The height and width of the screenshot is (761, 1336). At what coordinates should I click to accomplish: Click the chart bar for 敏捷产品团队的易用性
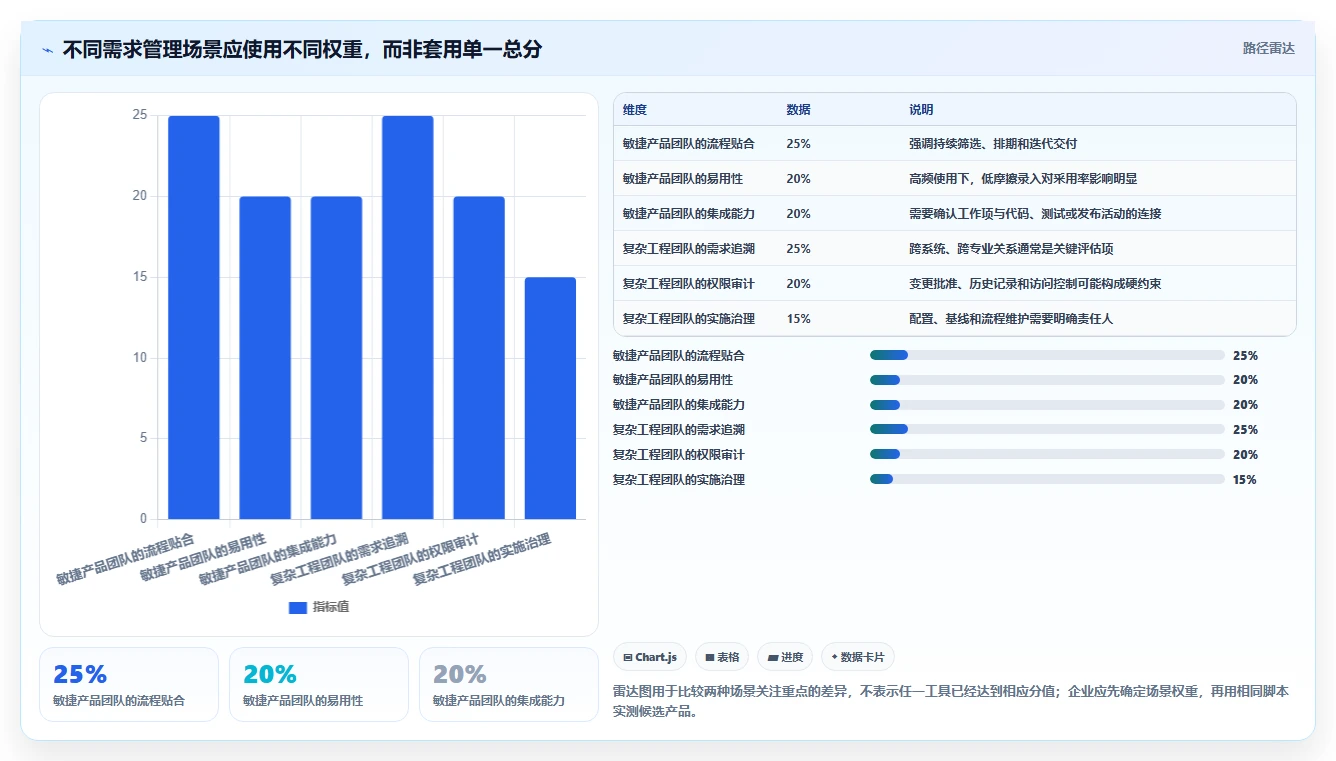tap(265, 358)
